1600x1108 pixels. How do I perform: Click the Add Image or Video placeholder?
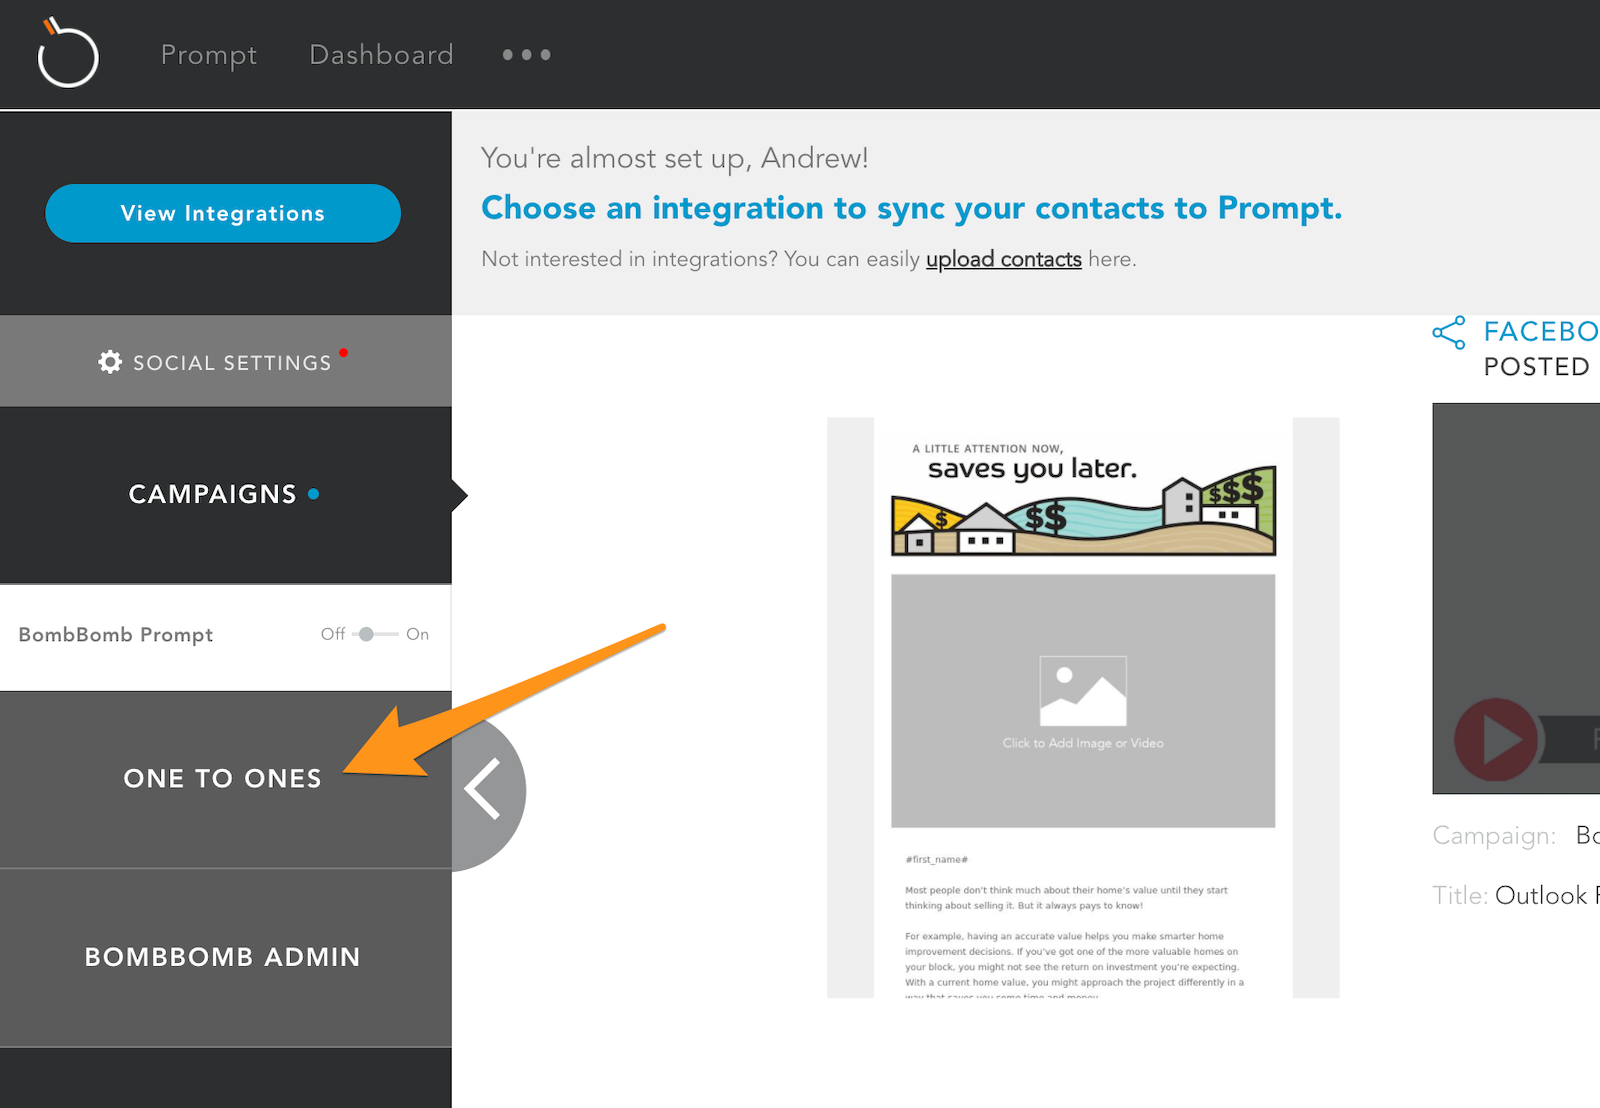click(x=1083, y=701)
